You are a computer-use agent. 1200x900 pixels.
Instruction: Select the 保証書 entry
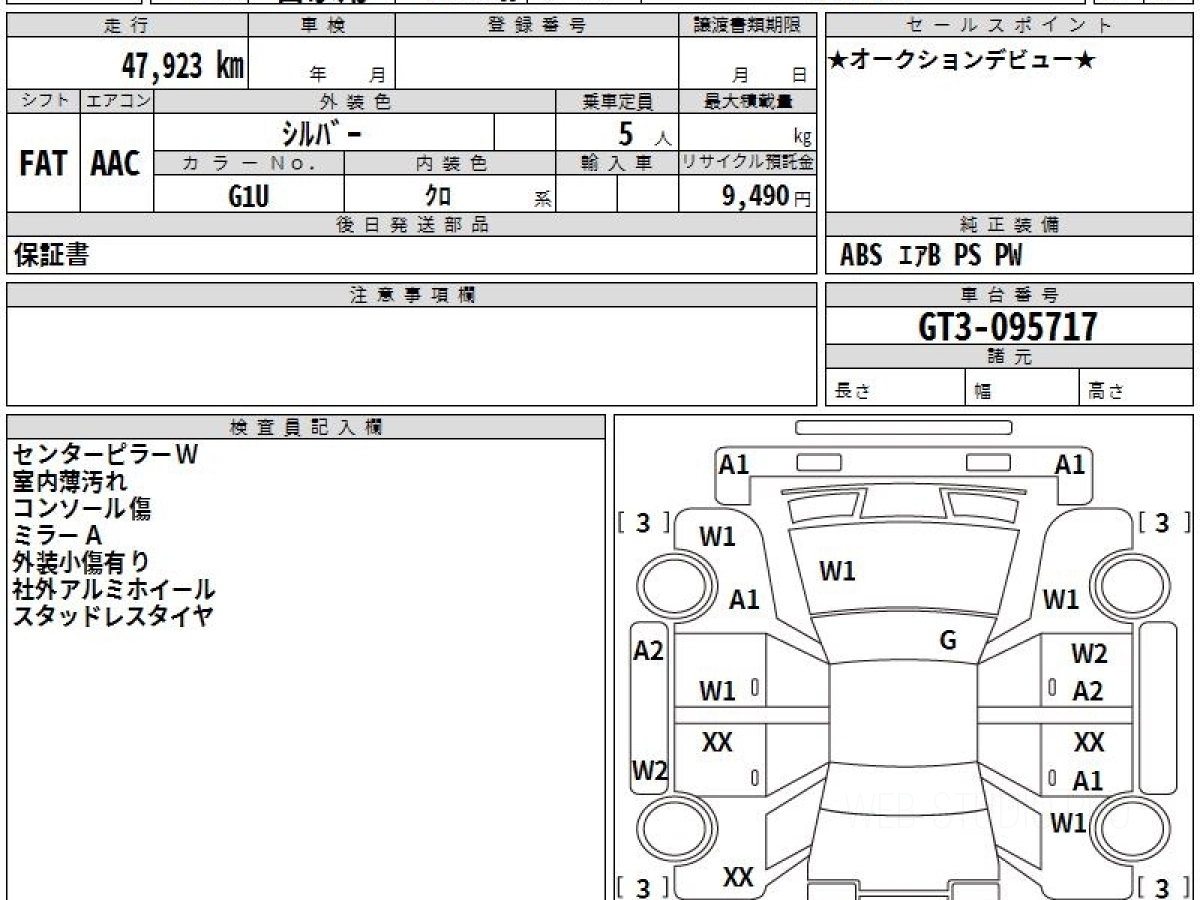click(x=51, y=255)
